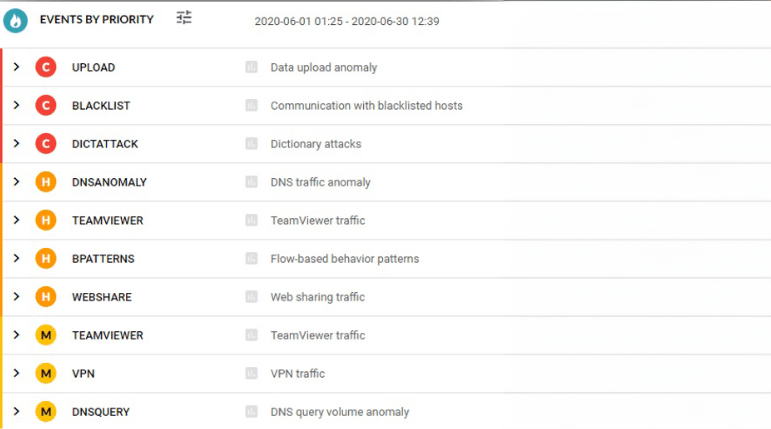Expand the DICTATTACK event row
Screen dimensions: 771x429
pyautogui.click(x=17, y=144)
